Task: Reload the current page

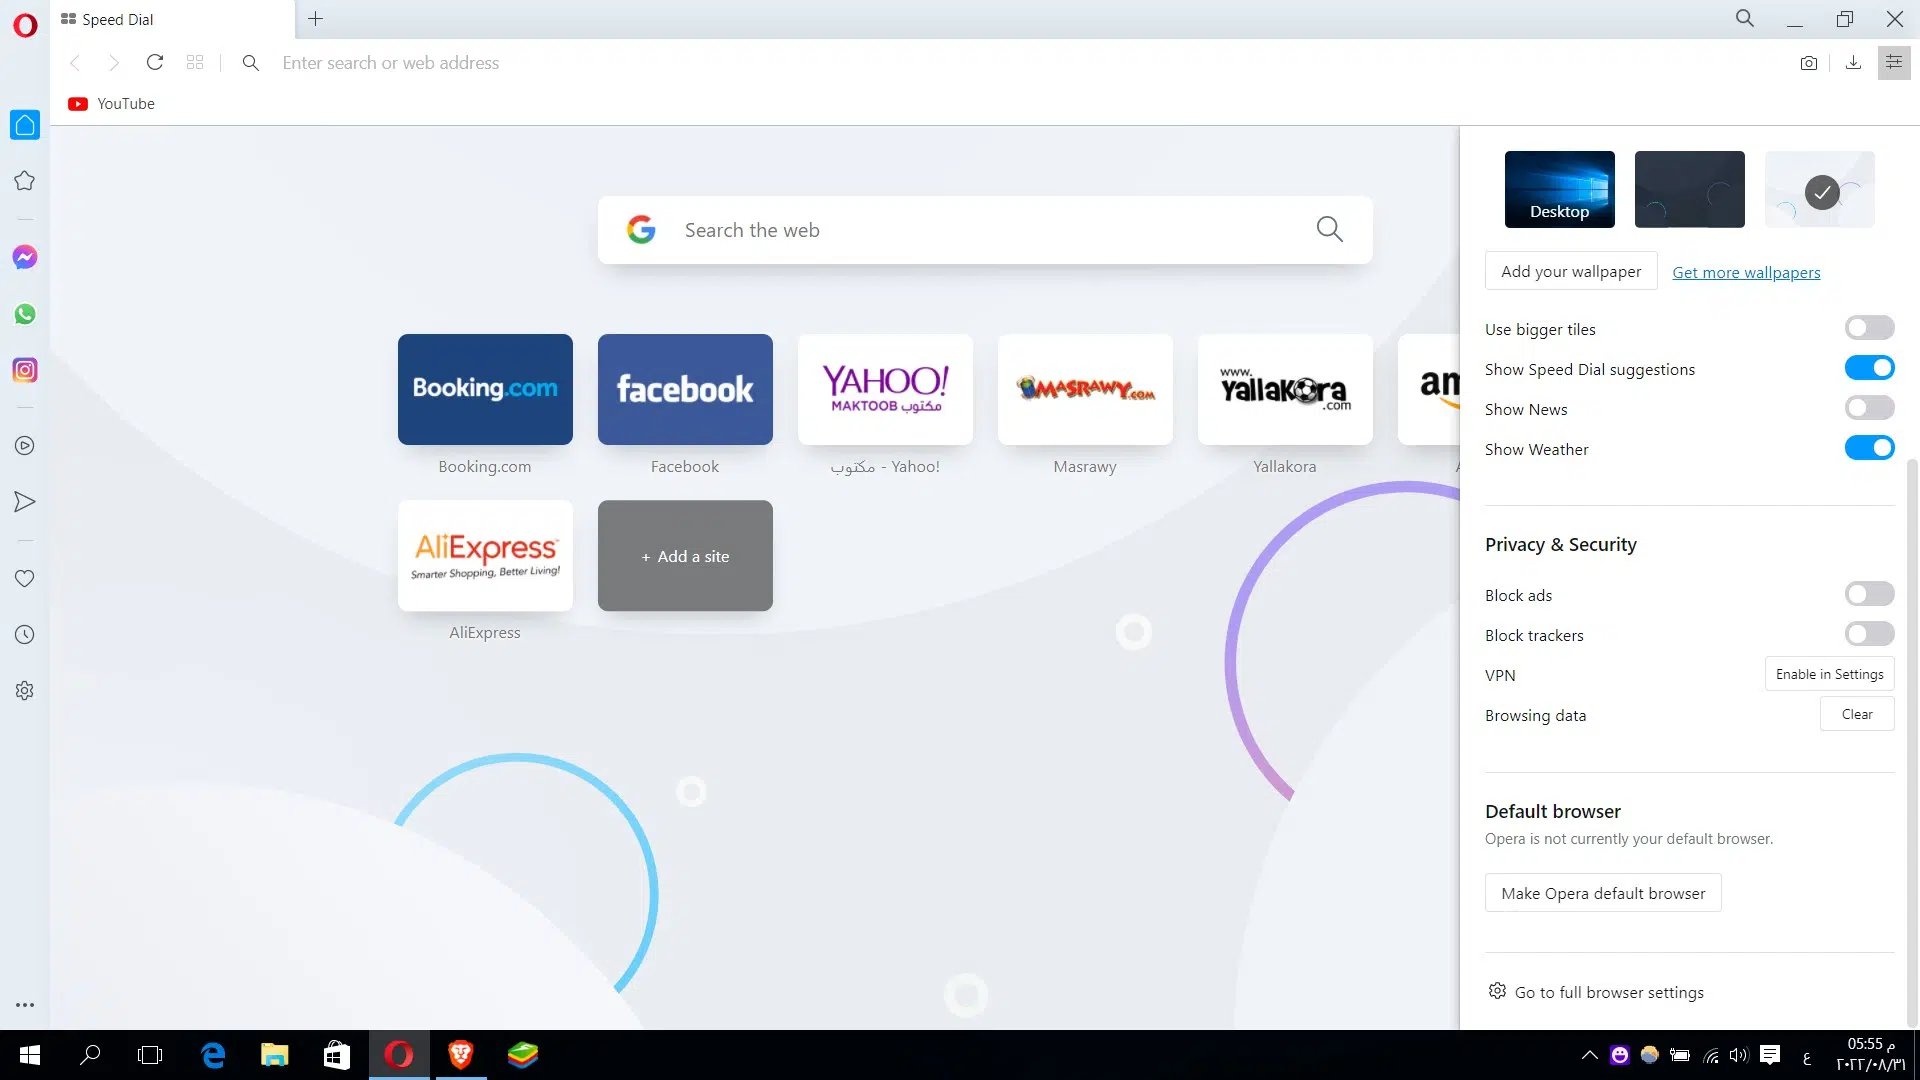Action: point(155,62)
